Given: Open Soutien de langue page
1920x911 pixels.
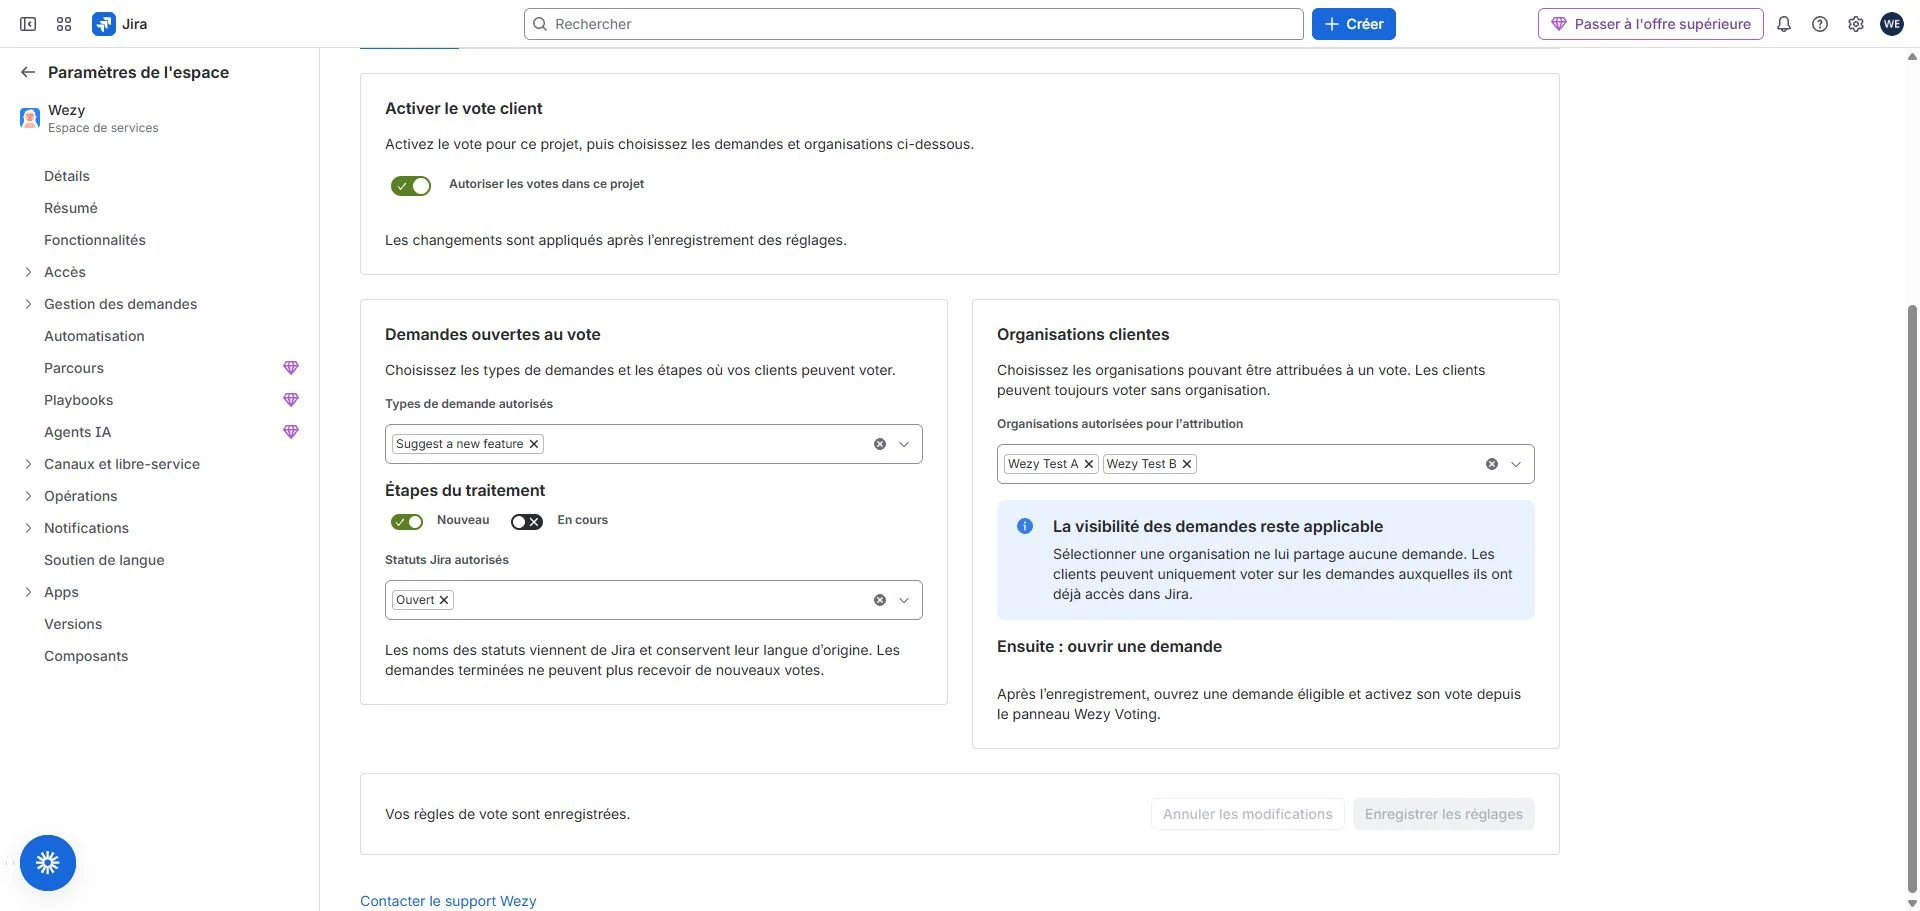Looking at the screenshot, I should pos(104,560).
